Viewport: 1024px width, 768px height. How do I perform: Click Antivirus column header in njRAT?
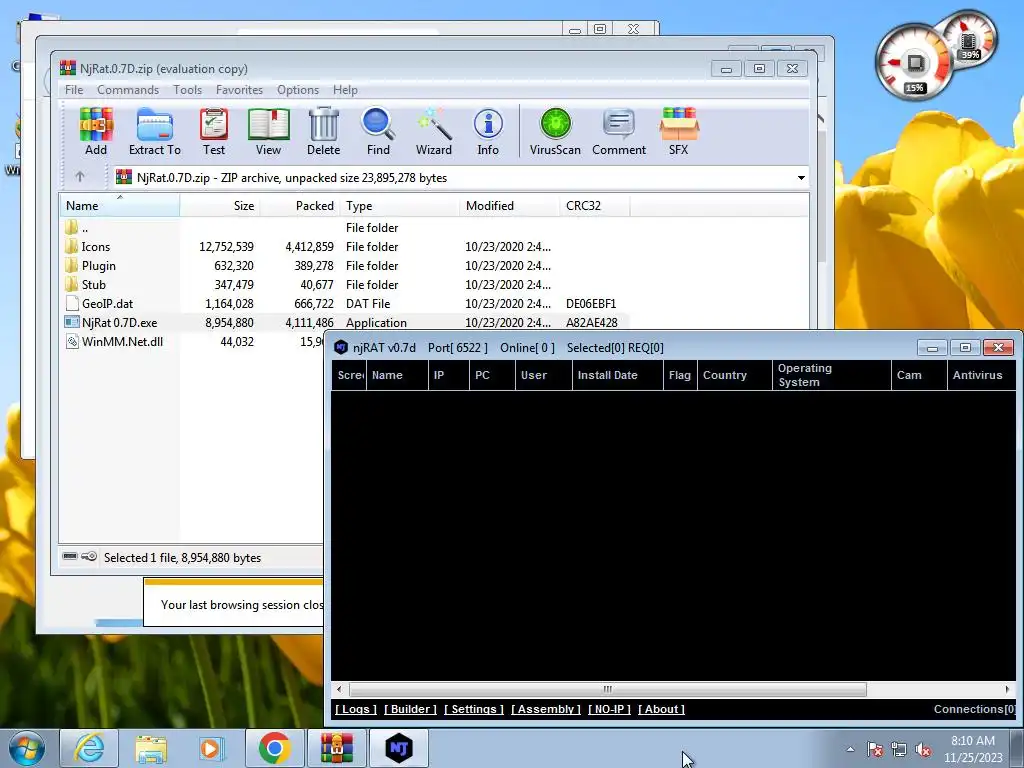coord(981,375)
